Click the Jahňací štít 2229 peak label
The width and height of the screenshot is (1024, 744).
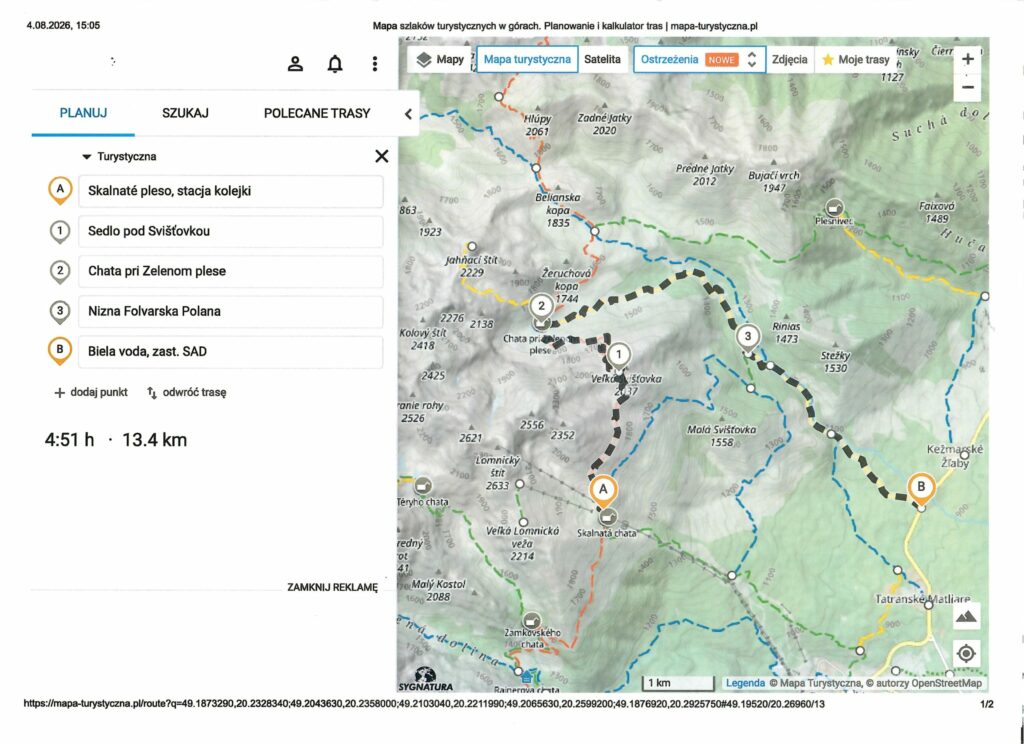tap(472, 267)
